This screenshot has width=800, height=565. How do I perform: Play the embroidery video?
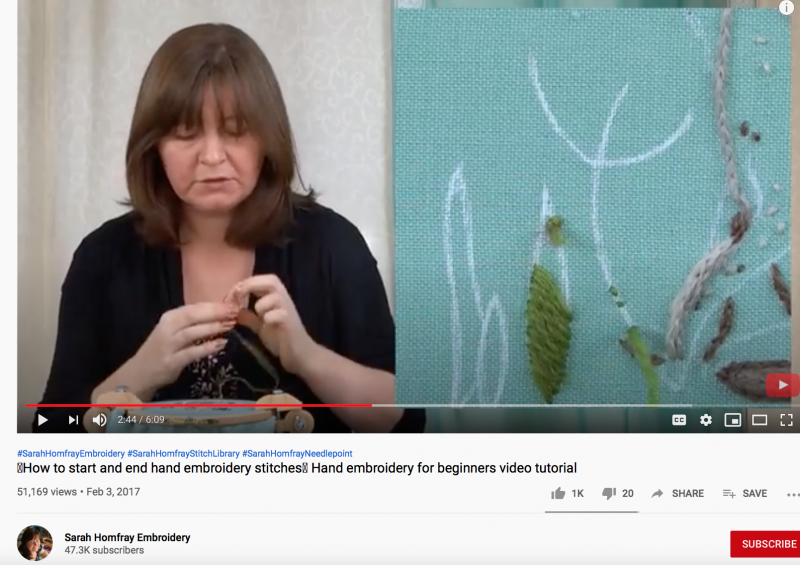pyautogui.click(x=43, y=420)
